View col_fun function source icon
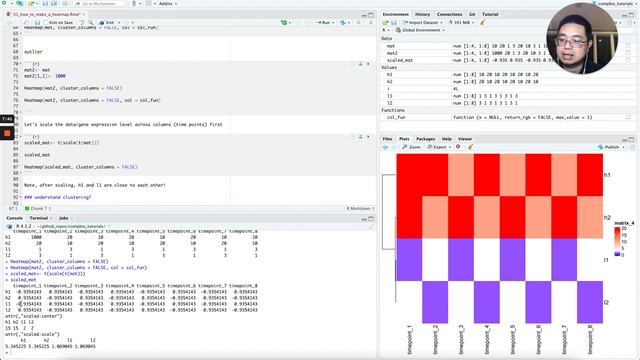Viewport: 640px width, 360px height. [628, 117]
